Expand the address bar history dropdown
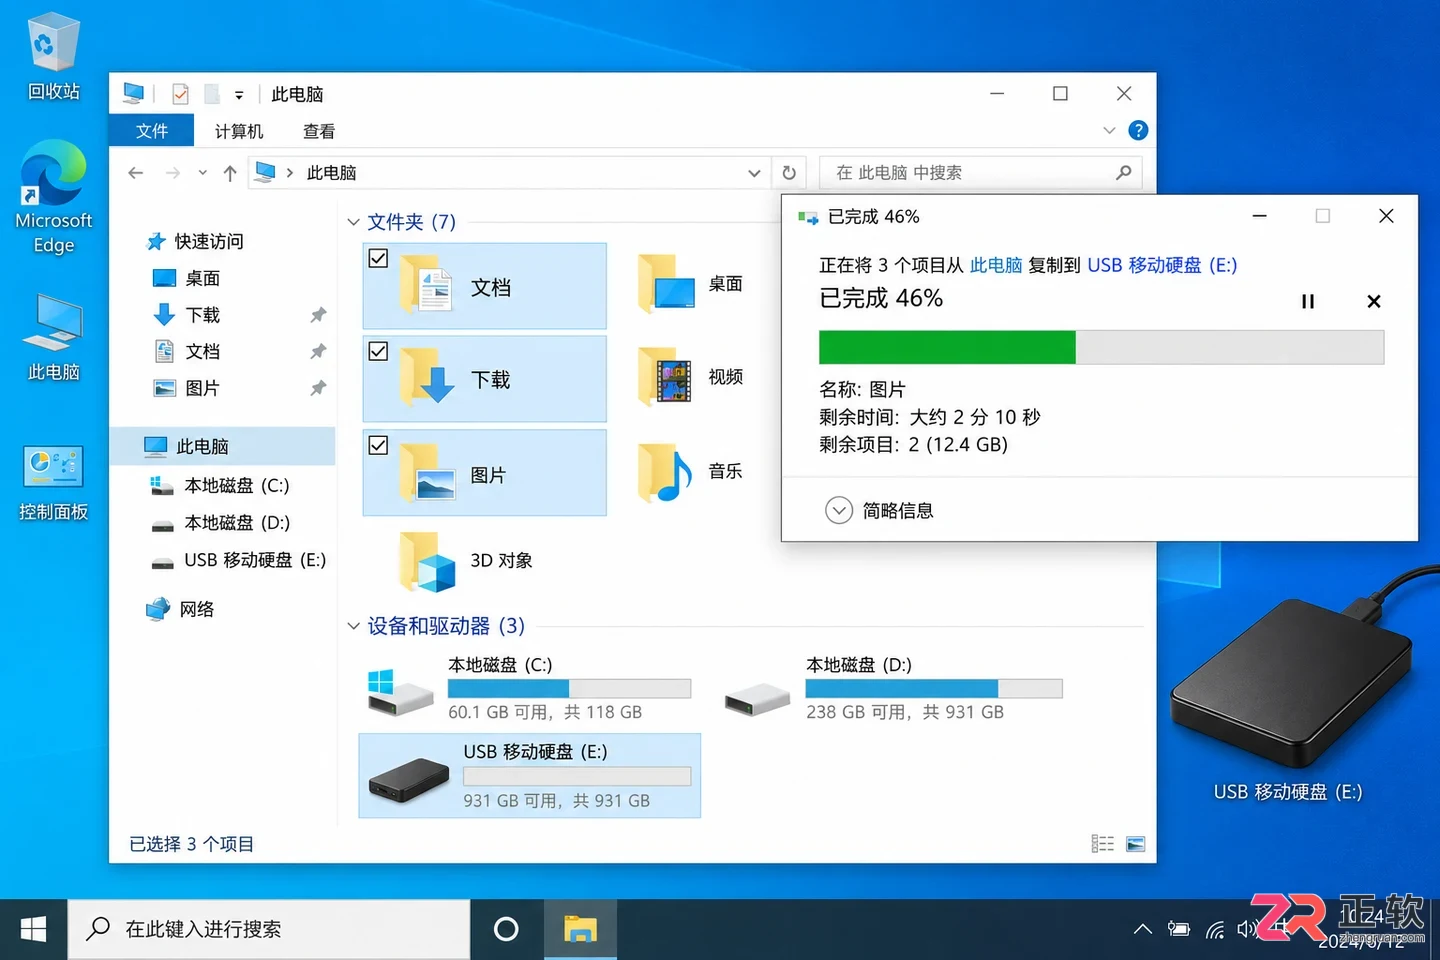The width and height of the screenshot is (1440, 960). (754, 173)
